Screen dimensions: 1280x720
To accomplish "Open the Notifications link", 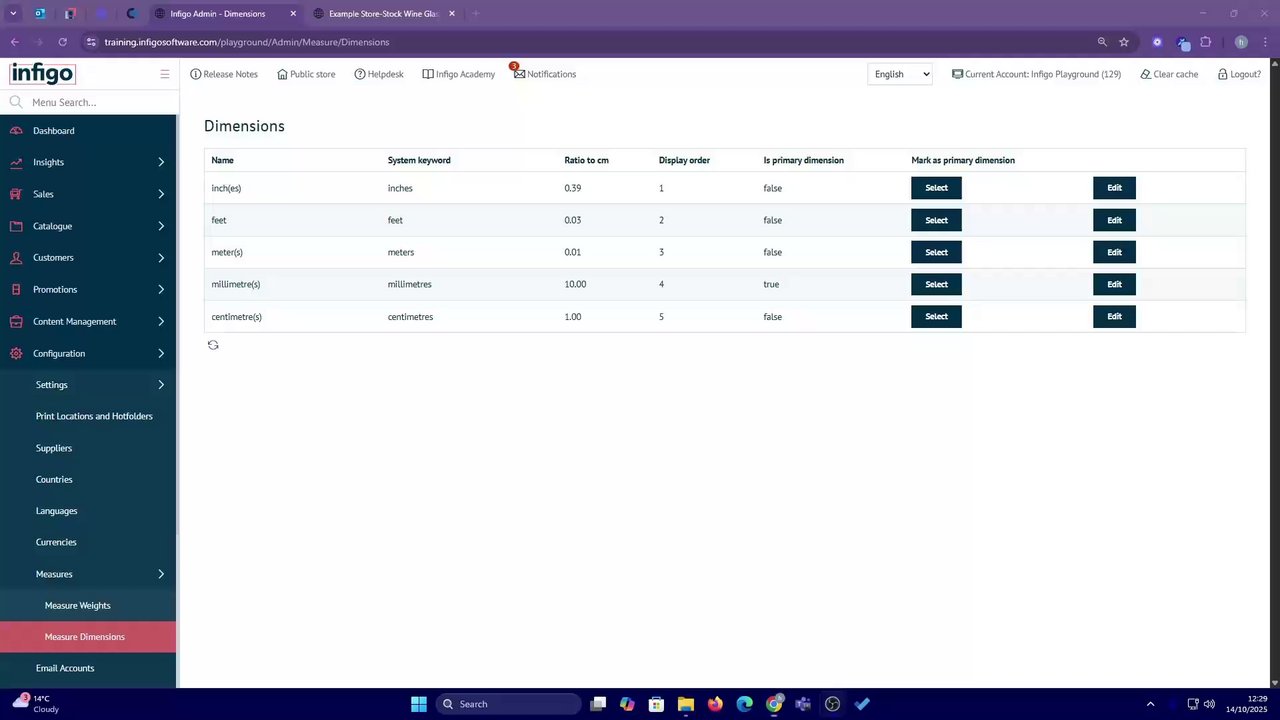I will pyautogui.click(x=545, y=74).
